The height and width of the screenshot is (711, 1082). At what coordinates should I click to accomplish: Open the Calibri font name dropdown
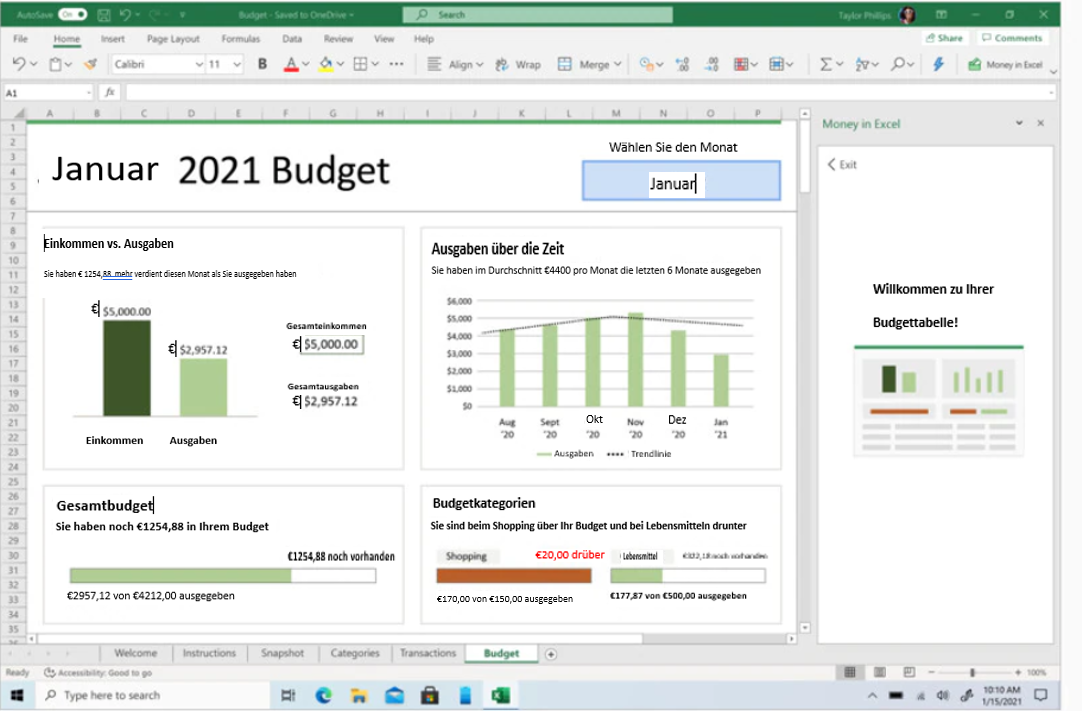197,64
